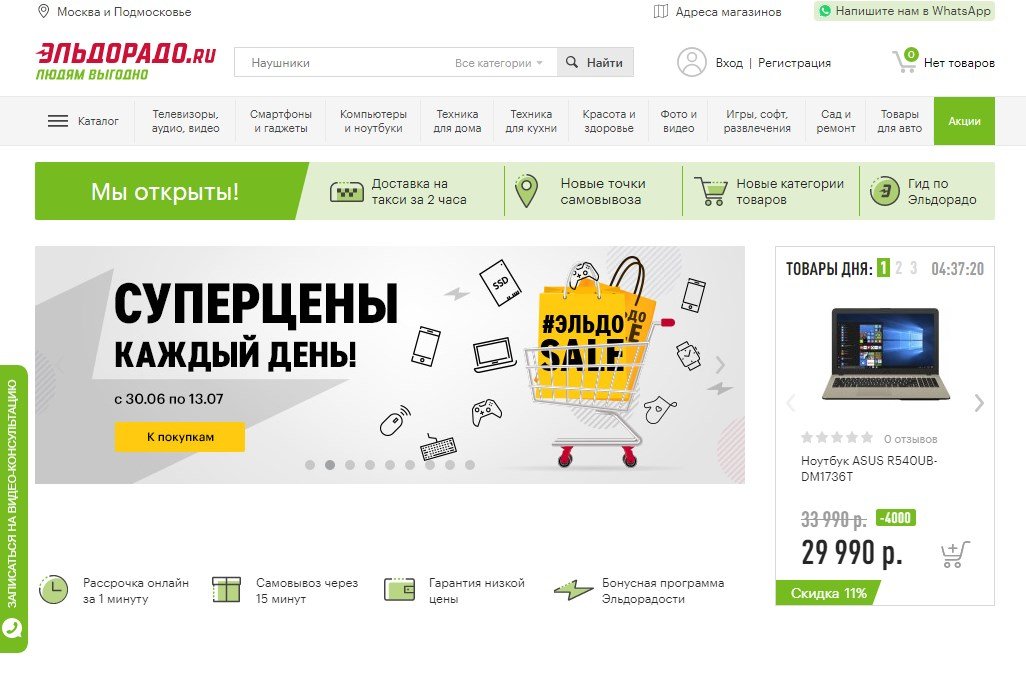The image size is (1026, 680).
Task: Open the shopping cart icon in header
Action: 905,61
